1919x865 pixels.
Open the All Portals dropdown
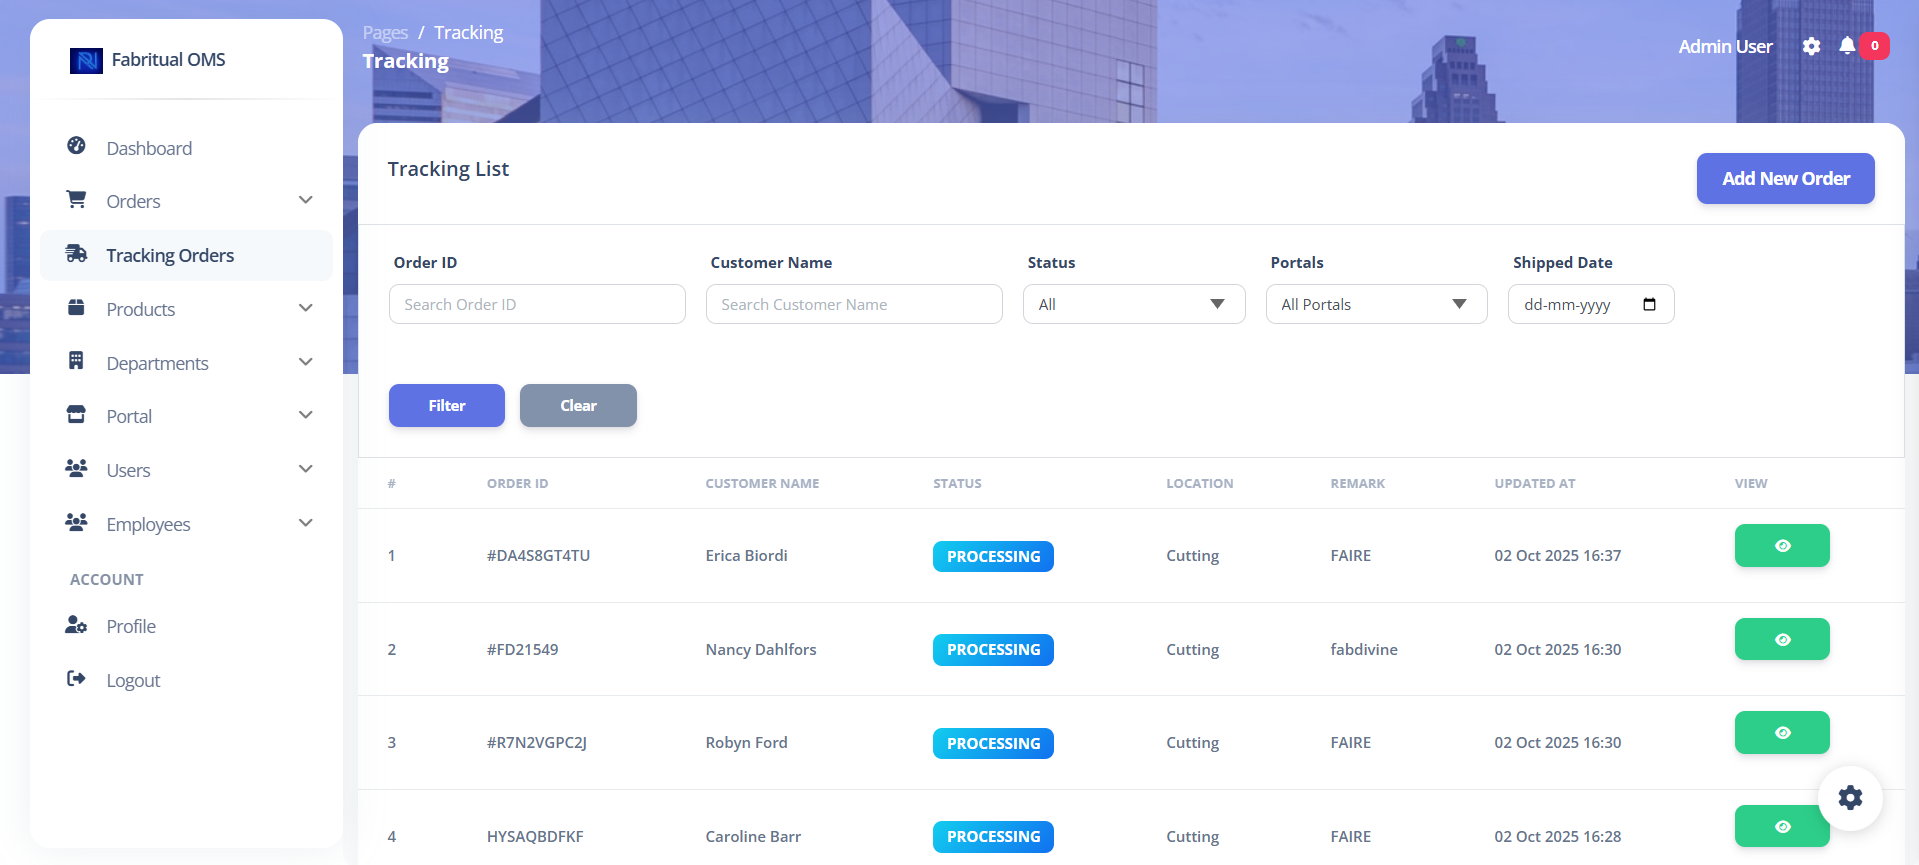coord(1375,305)
